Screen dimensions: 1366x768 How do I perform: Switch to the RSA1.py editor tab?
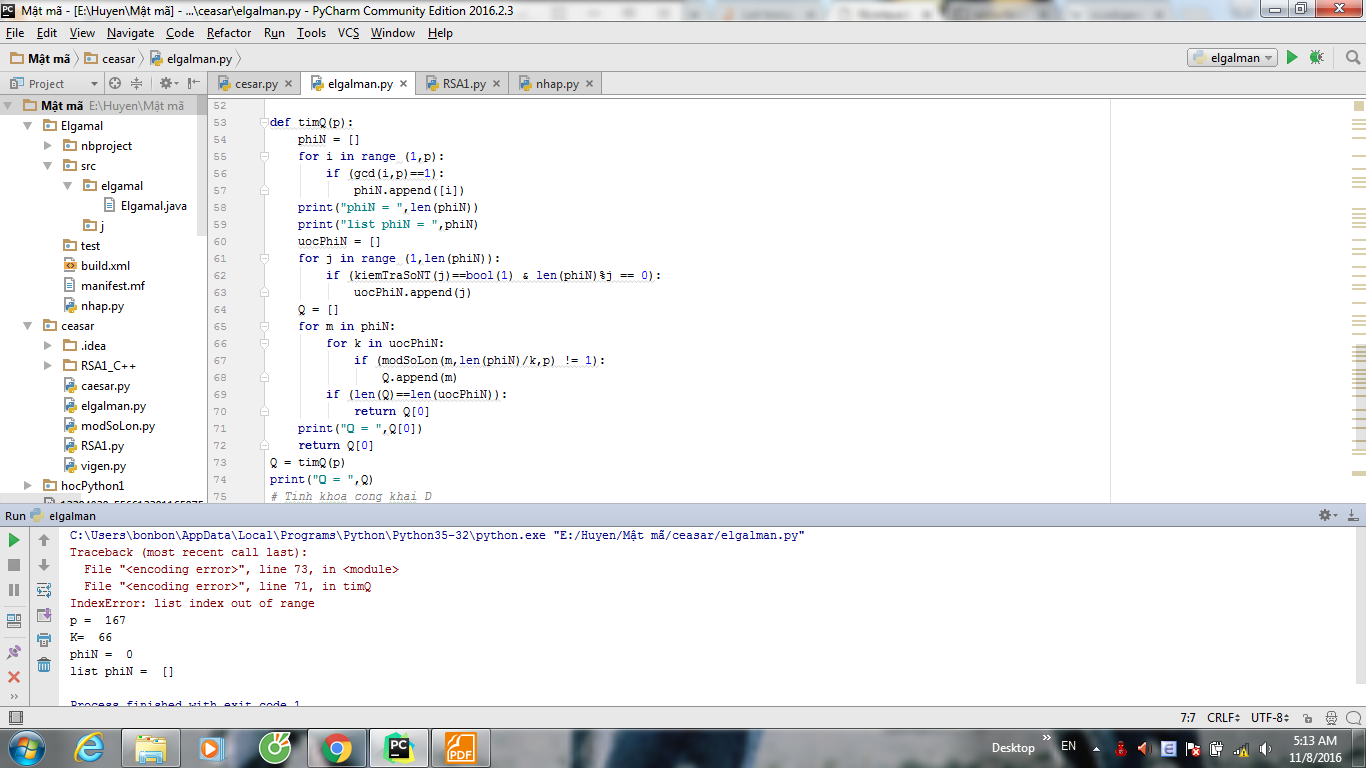tap(464, 84)
